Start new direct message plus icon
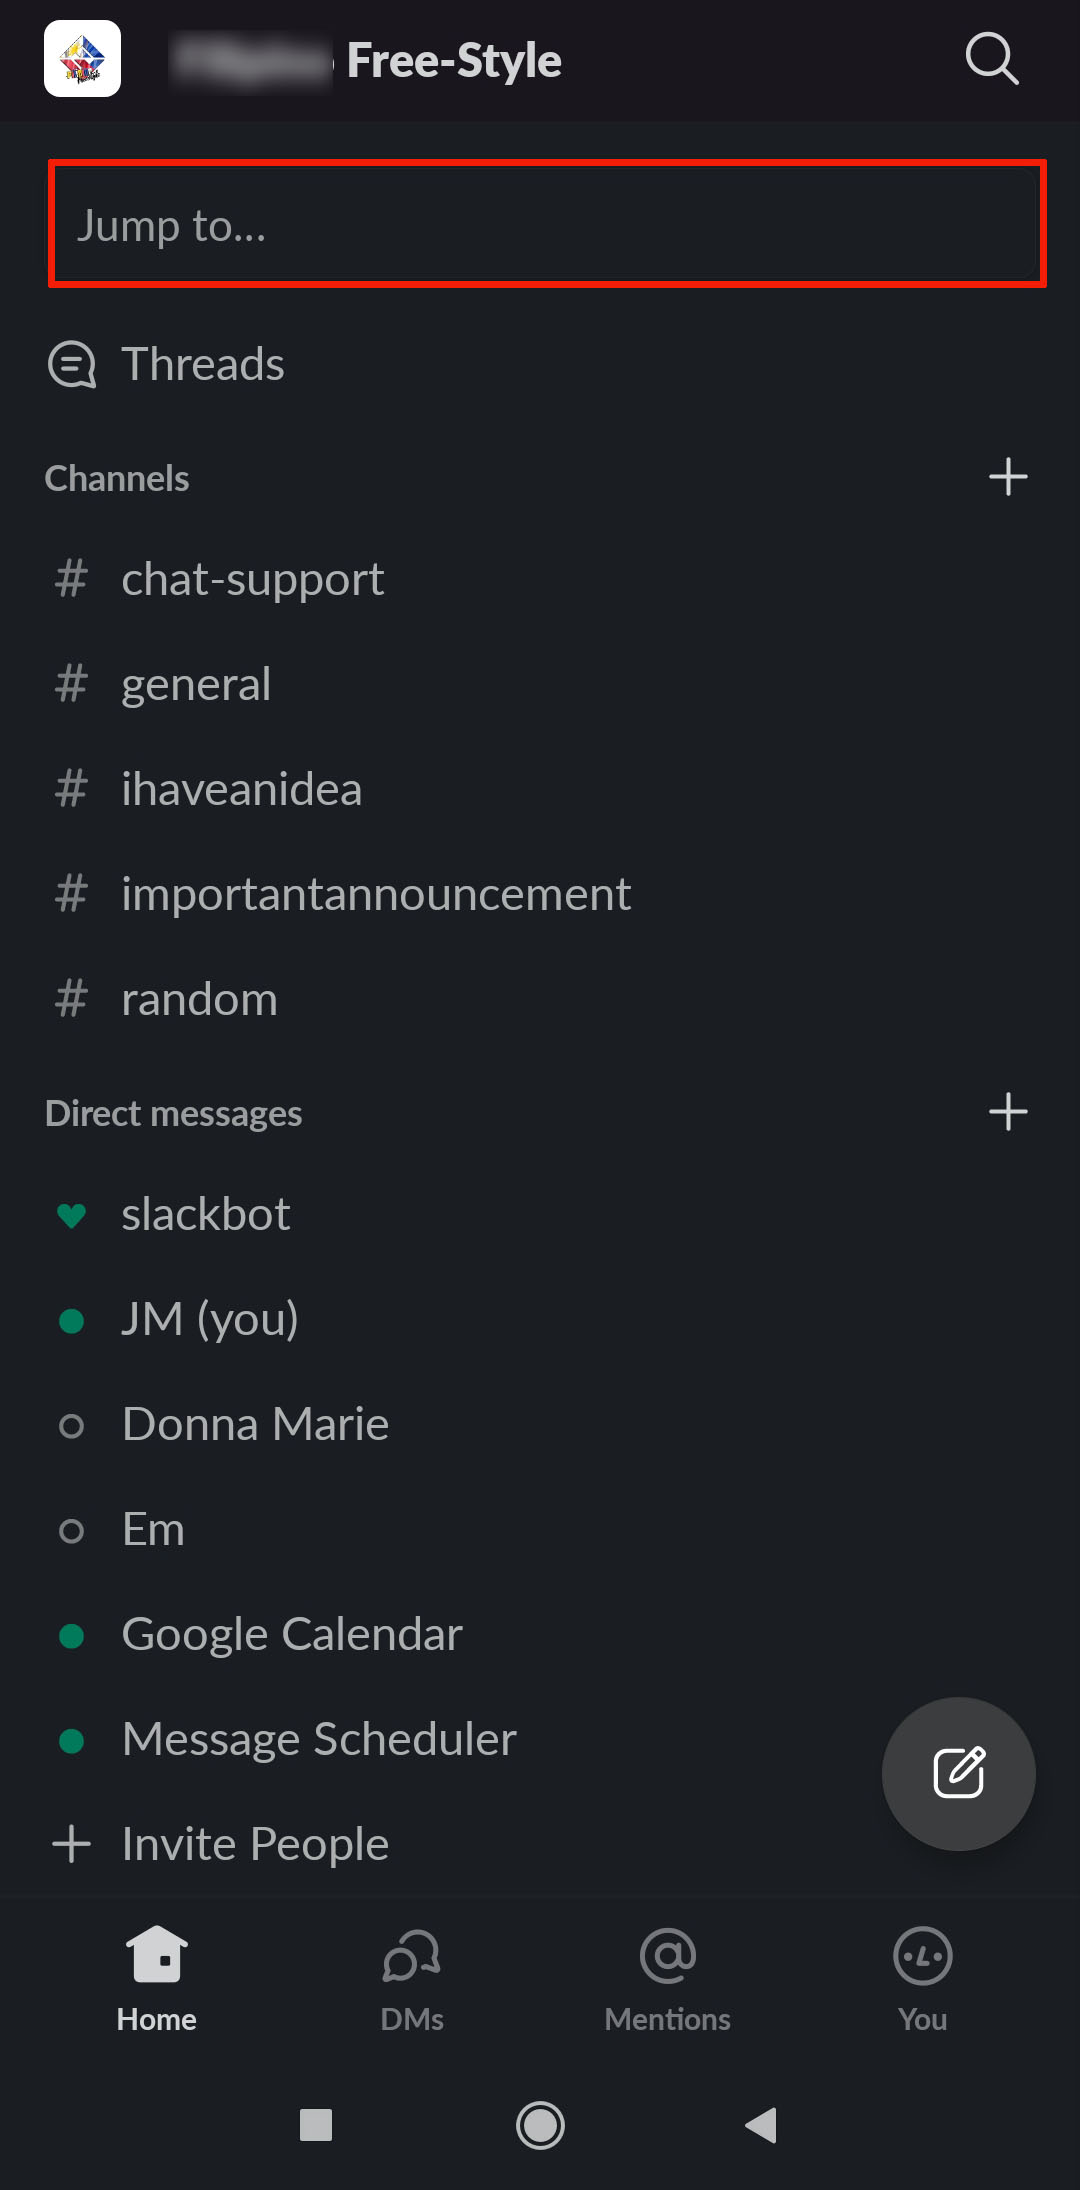Image resolution: width=1080 pixels, height=2190 pixels. 1007,1112
